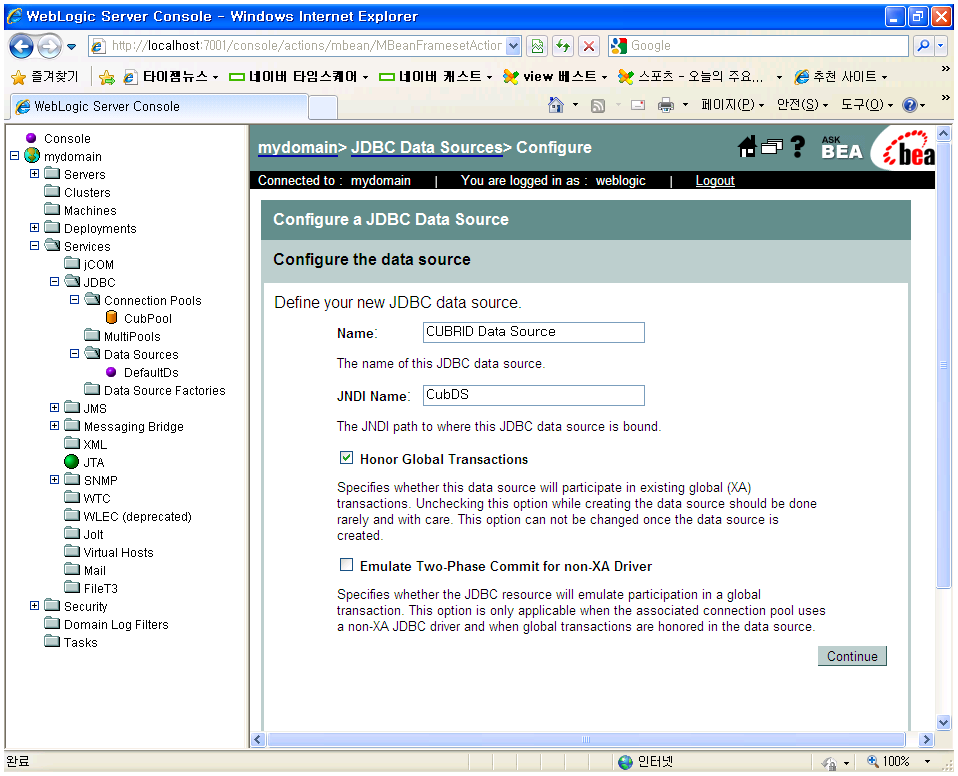
Task: Click the Refresh page icon
Action: click(x=563, y=46)
